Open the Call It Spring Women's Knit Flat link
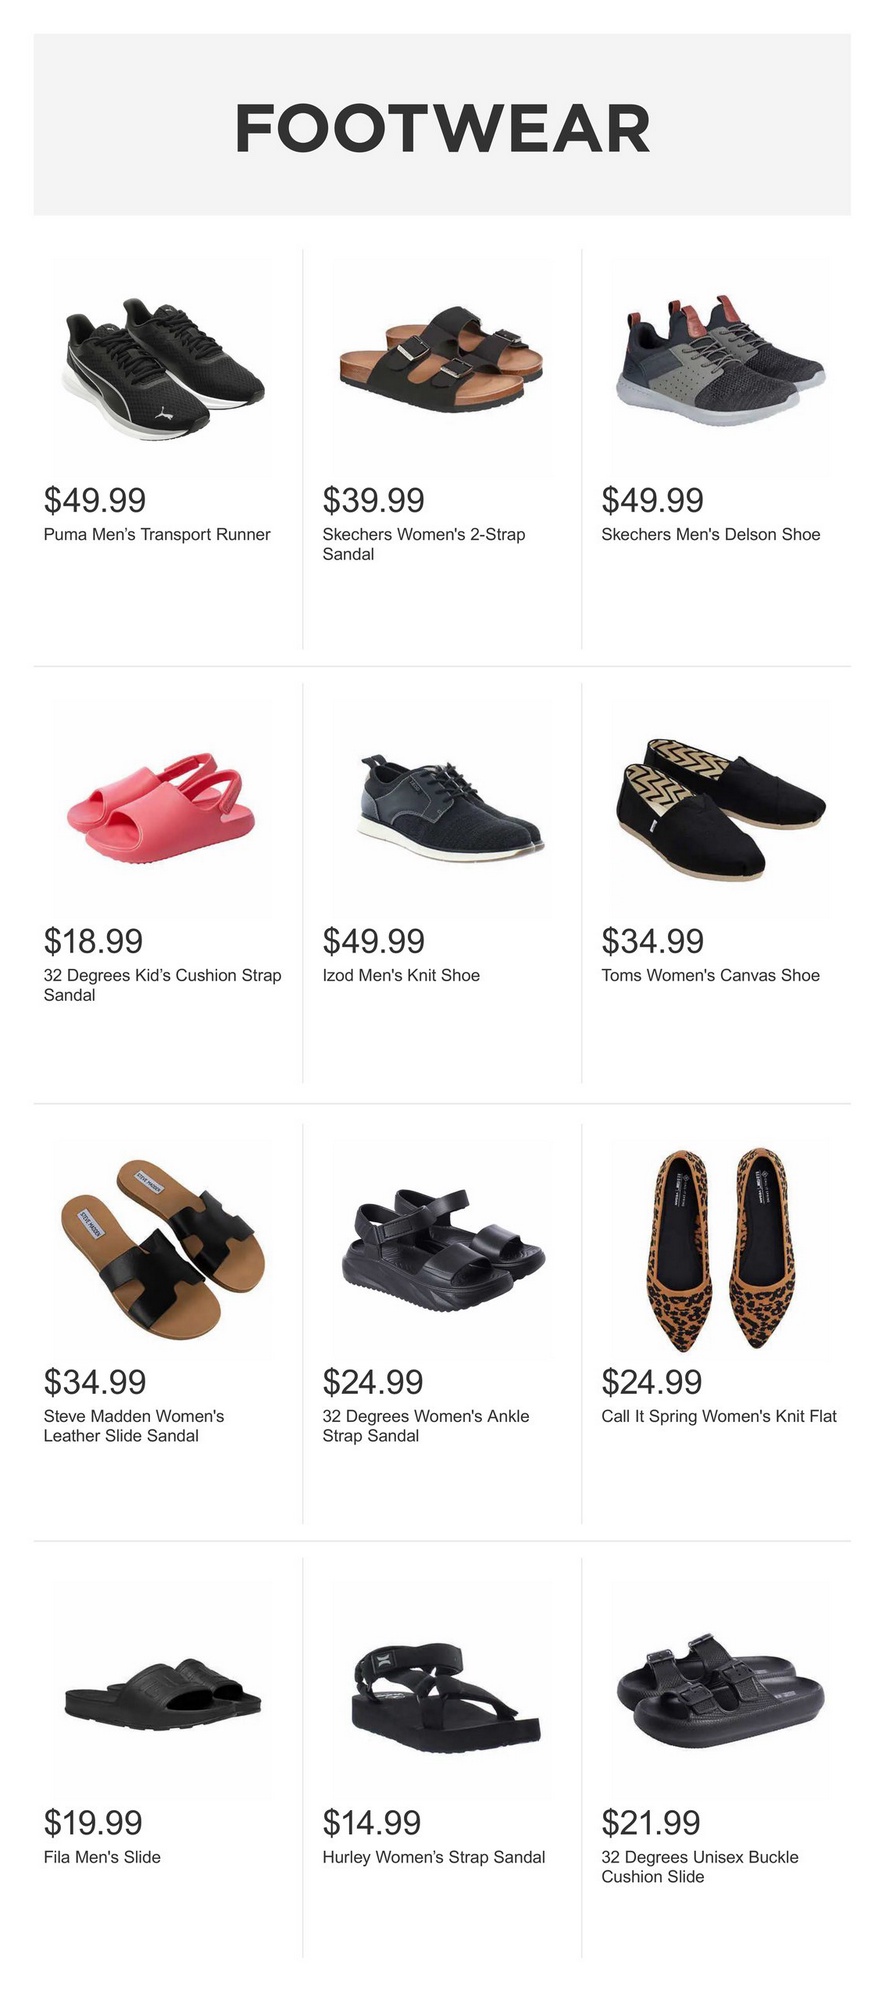 pos(719,1416)
